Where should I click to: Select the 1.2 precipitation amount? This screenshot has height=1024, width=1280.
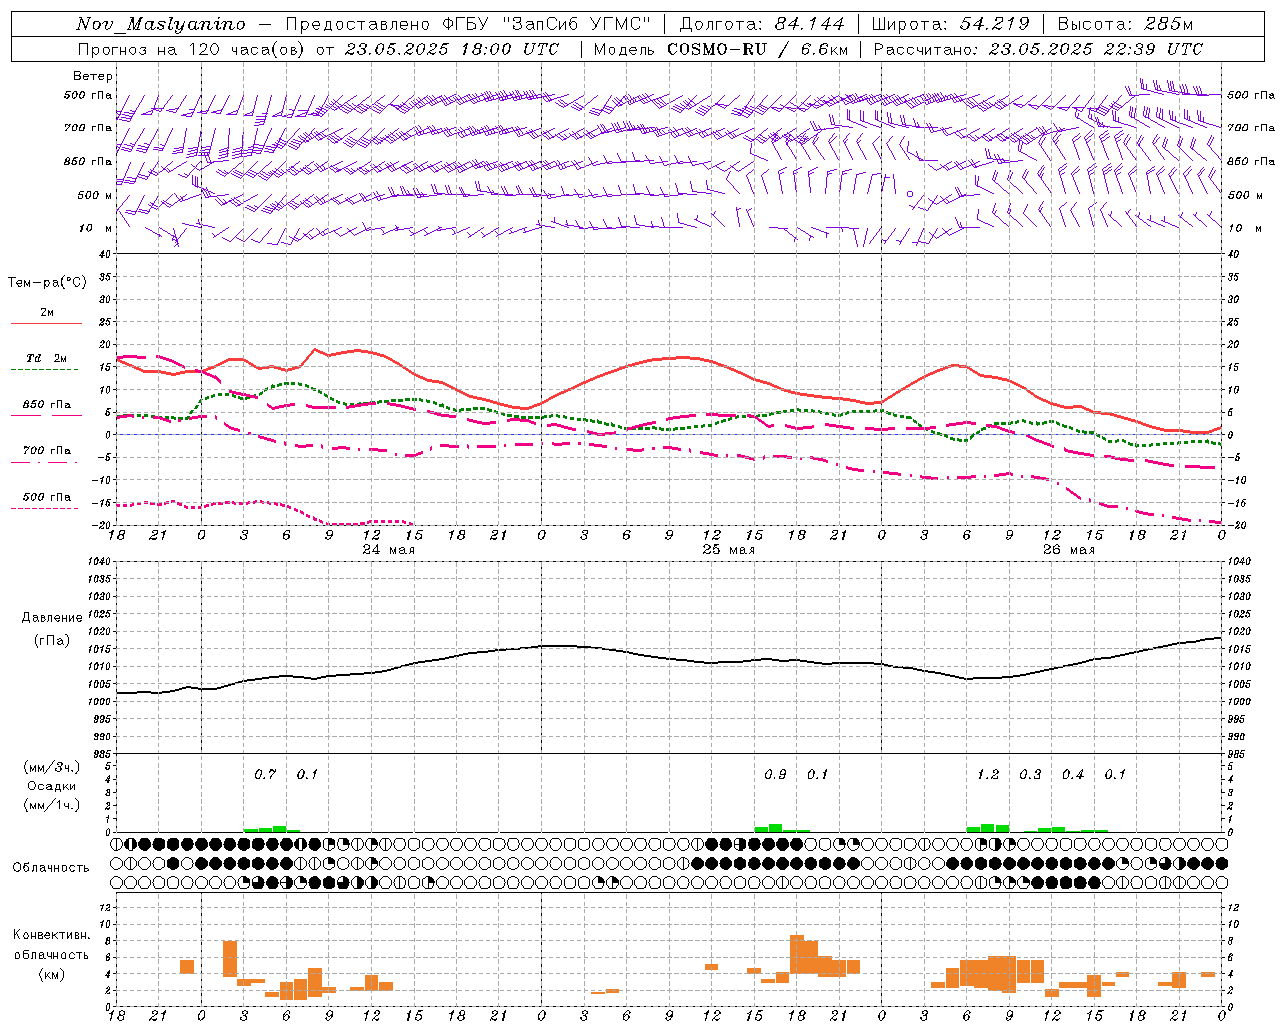pos(988,774)
